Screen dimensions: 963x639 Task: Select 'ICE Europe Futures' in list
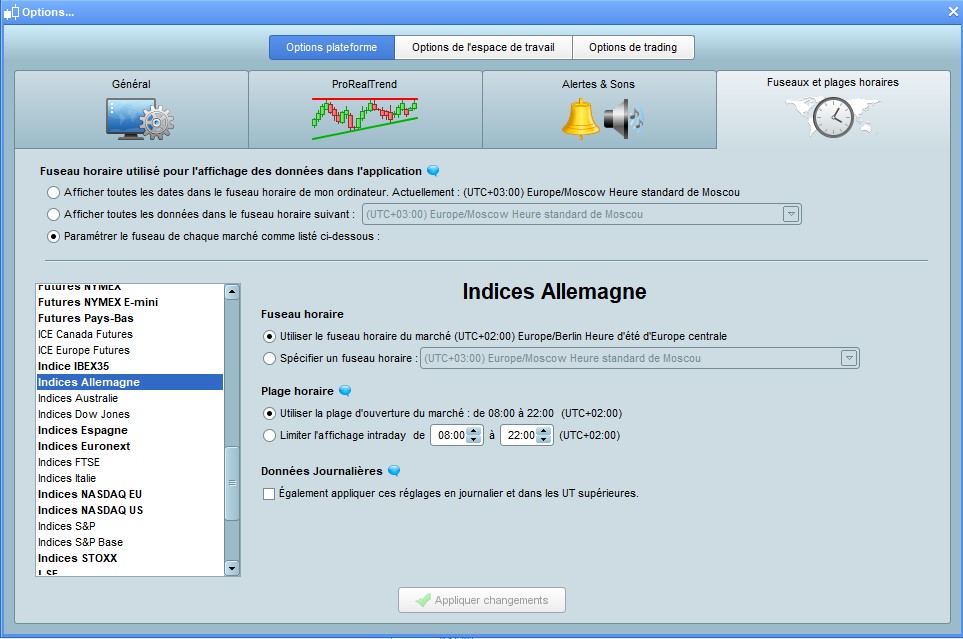pos(130,350)
